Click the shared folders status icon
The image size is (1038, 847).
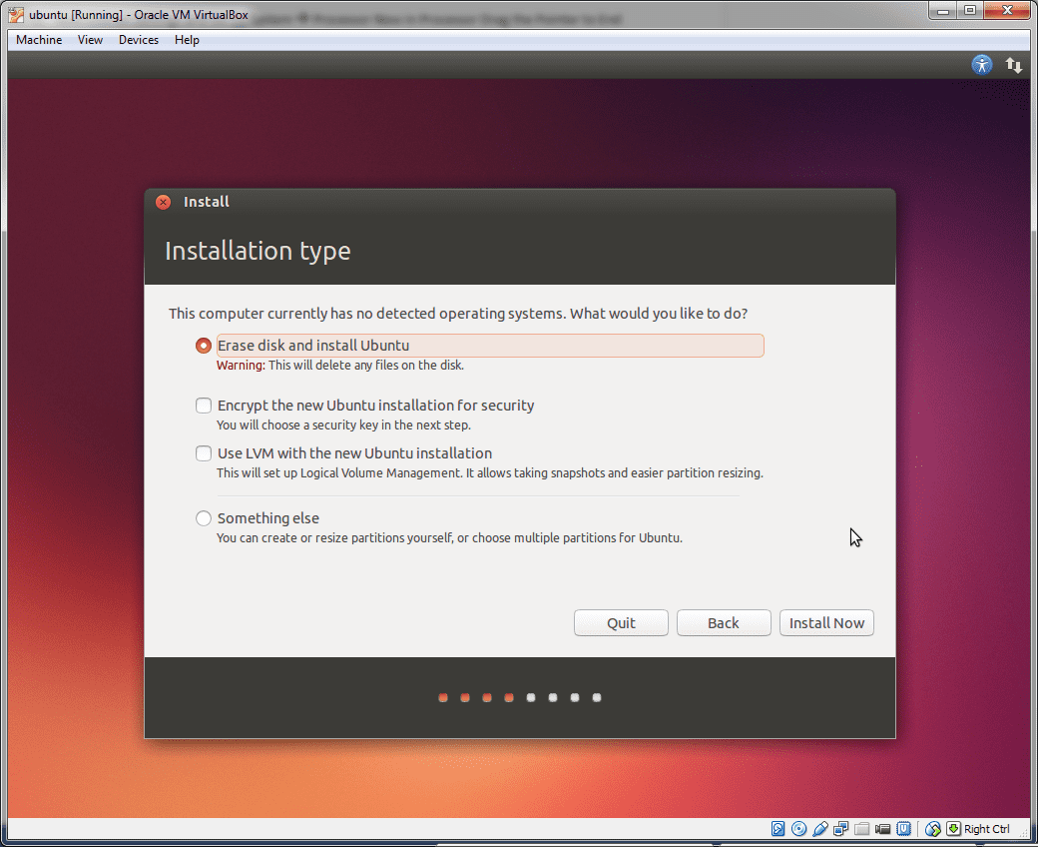tap(861, 828)
